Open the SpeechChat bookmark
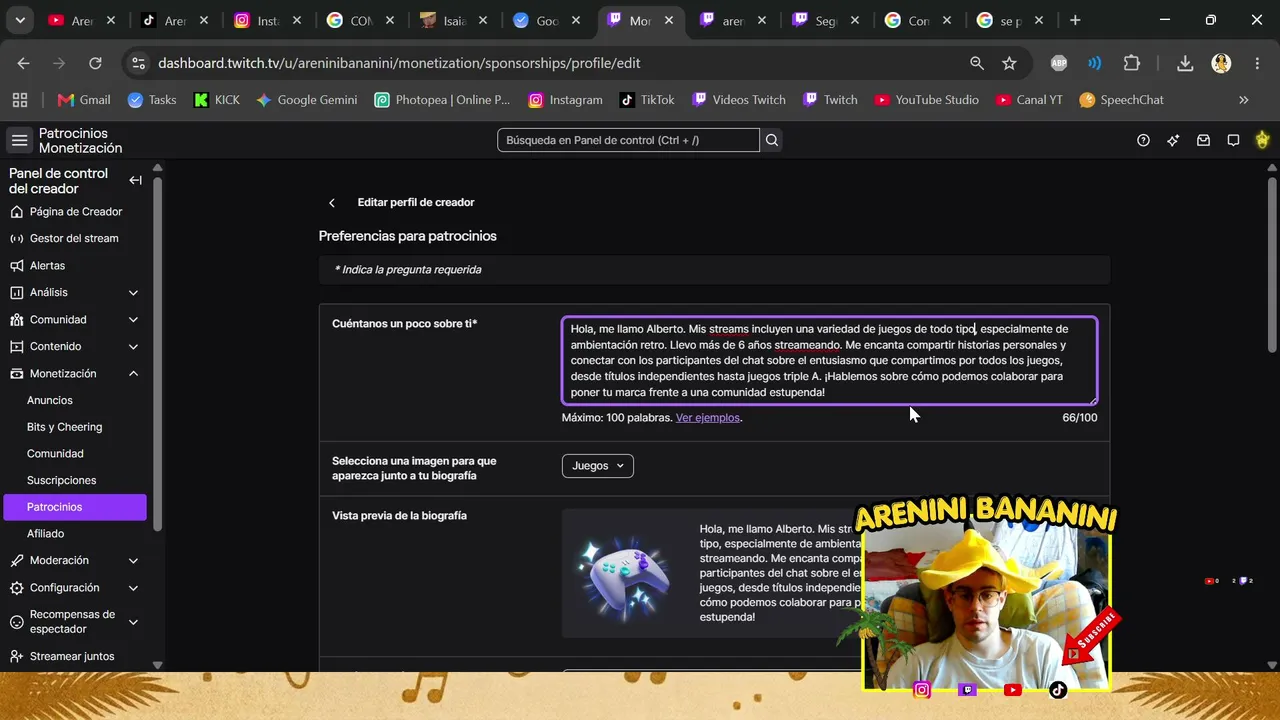This screenshot has height=720, width=1280. coord(1120,100)
